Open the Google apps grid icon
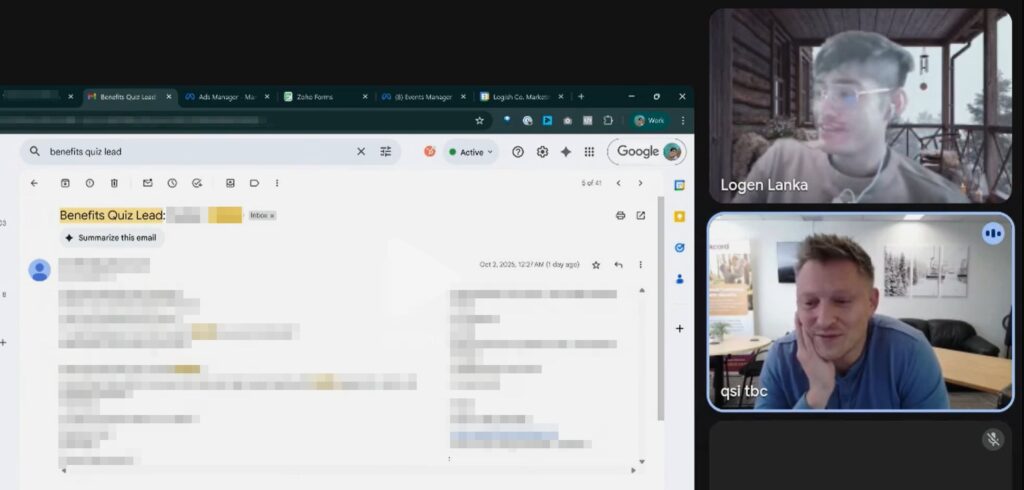1024x490 pixels. tap(589, 152)
